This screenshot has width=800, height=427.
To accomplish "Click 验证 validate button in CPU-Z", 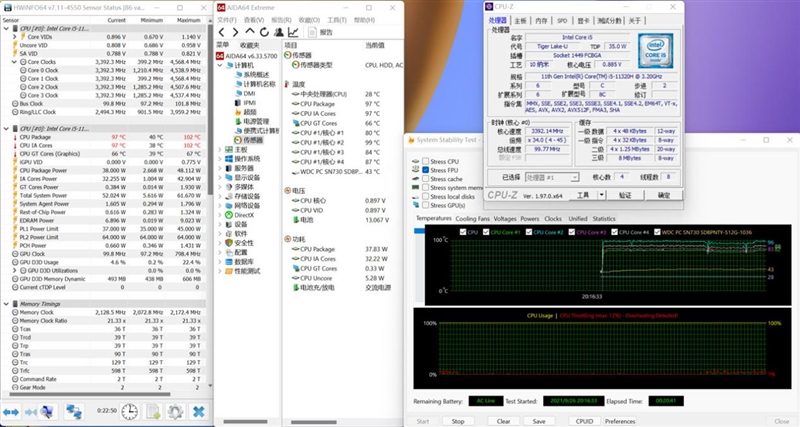I will pyautogui.click(x=626, y=195).
